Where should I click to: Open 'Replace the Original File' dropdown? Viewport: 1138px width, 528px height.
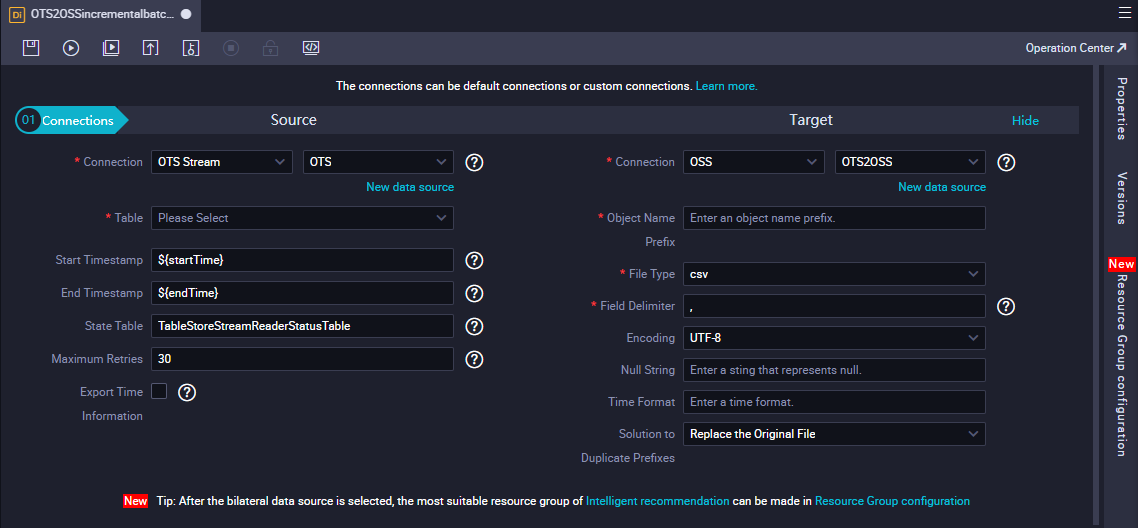(834, 434)
